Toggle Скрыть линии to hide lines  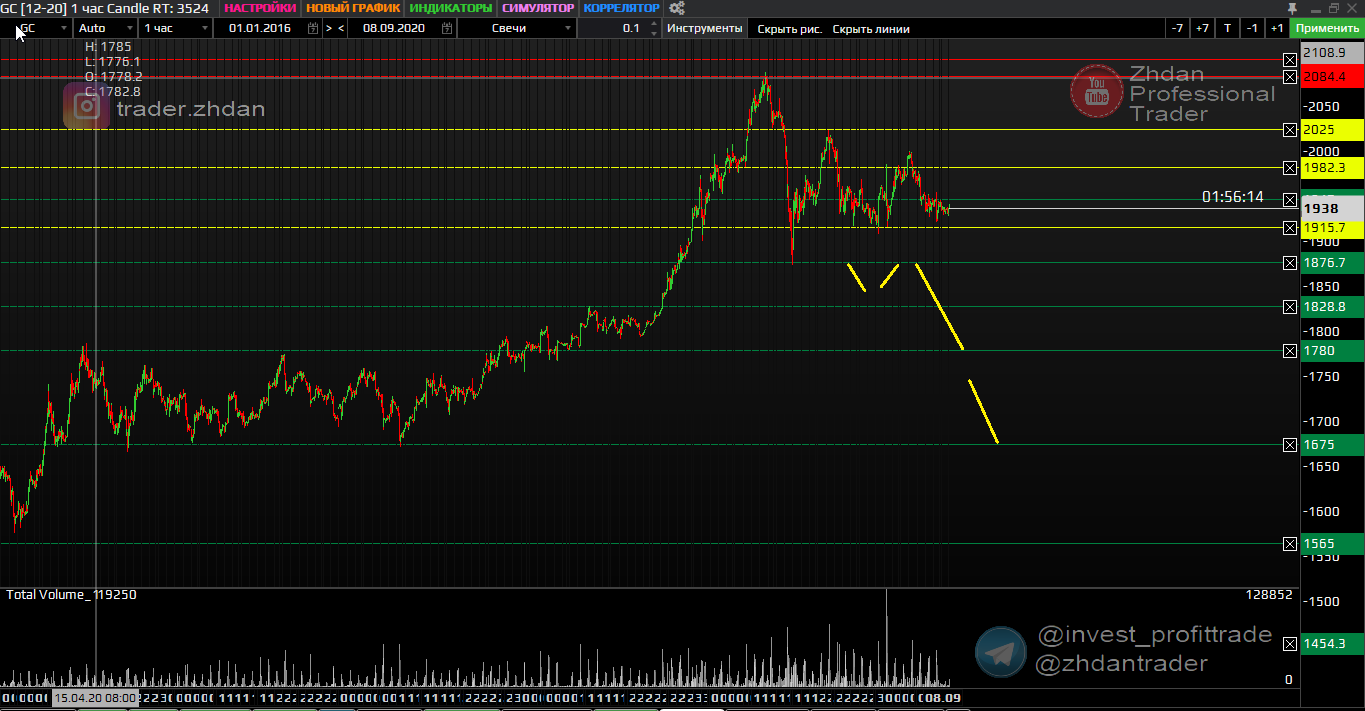click(x=871, y=29)
